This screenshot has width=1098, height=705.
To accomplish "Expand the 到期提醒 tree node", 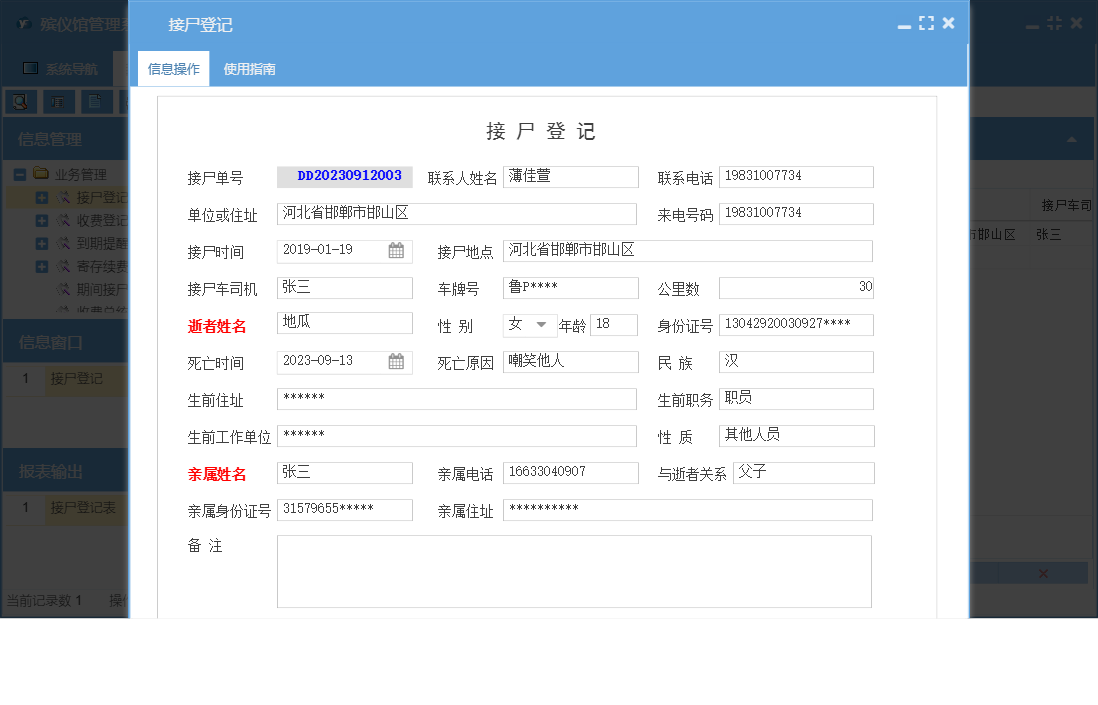I will (42, 242).
